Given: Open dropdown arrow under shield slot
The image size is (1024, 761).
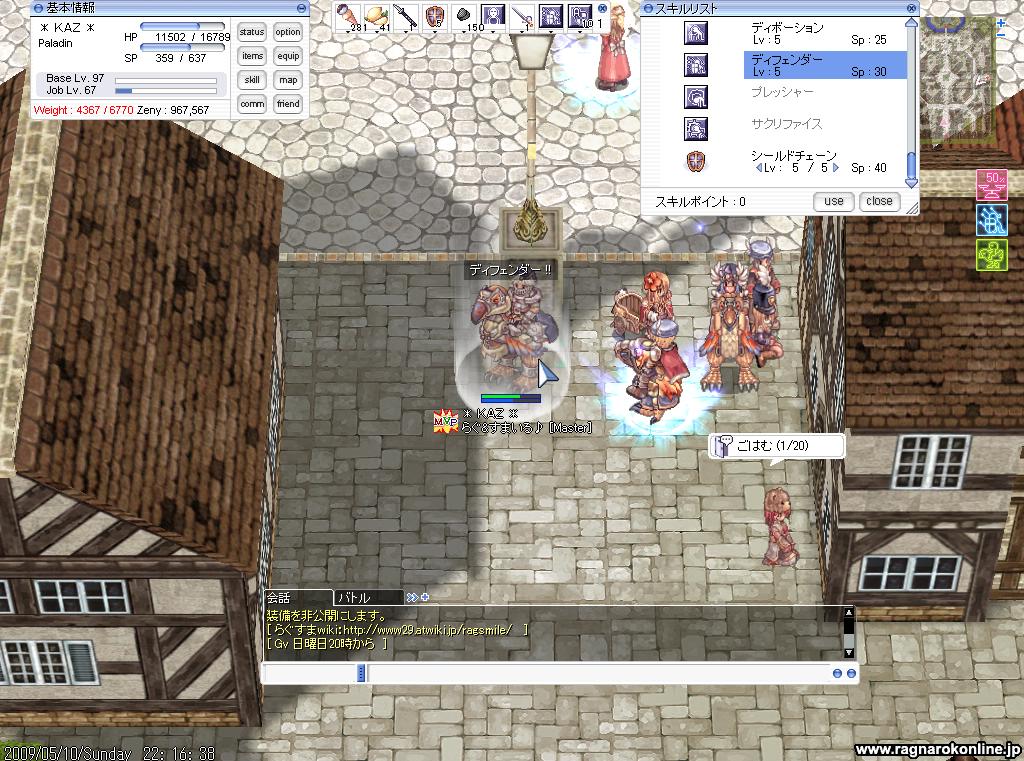Looking at the screenshot, I should pyautogui.click(x=435, y=30).
